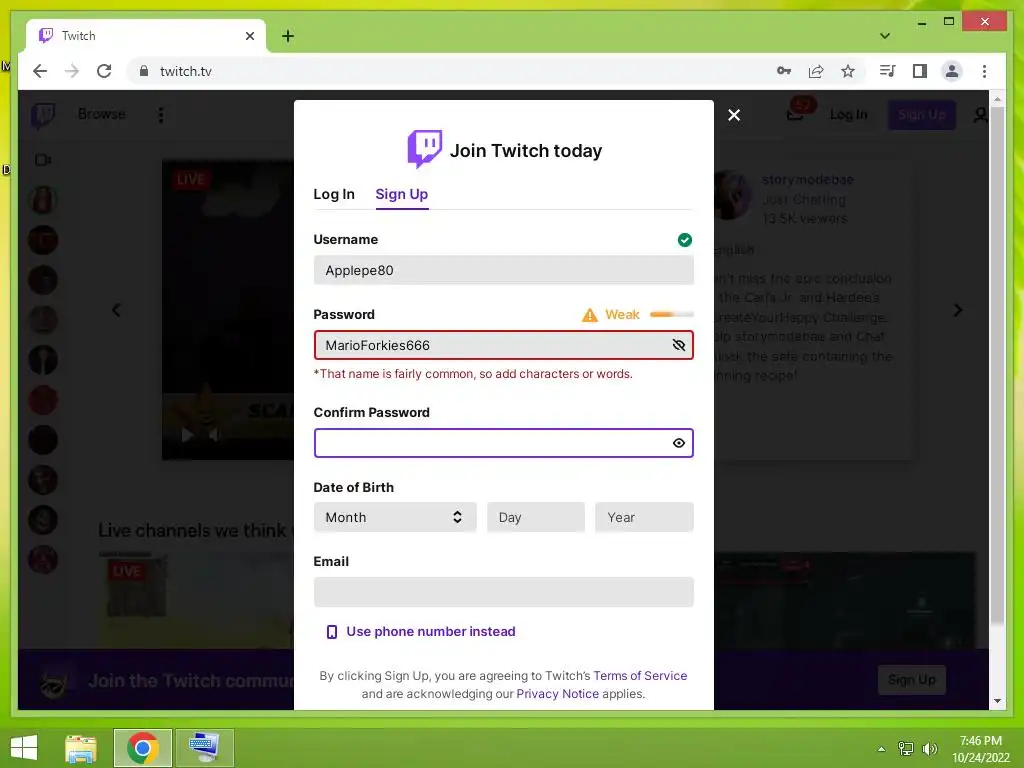Click the green username valid checkmark
1024x768 pixels.
coord(684,240)
